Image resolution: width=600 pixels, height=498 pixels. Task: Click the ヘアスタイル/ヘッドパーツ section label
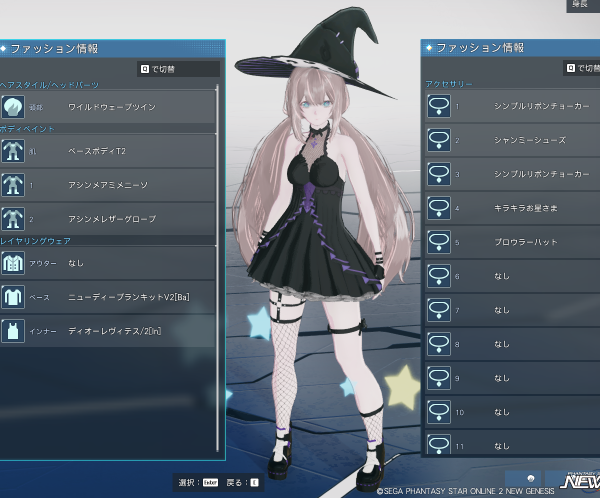[x=49, y=85]
